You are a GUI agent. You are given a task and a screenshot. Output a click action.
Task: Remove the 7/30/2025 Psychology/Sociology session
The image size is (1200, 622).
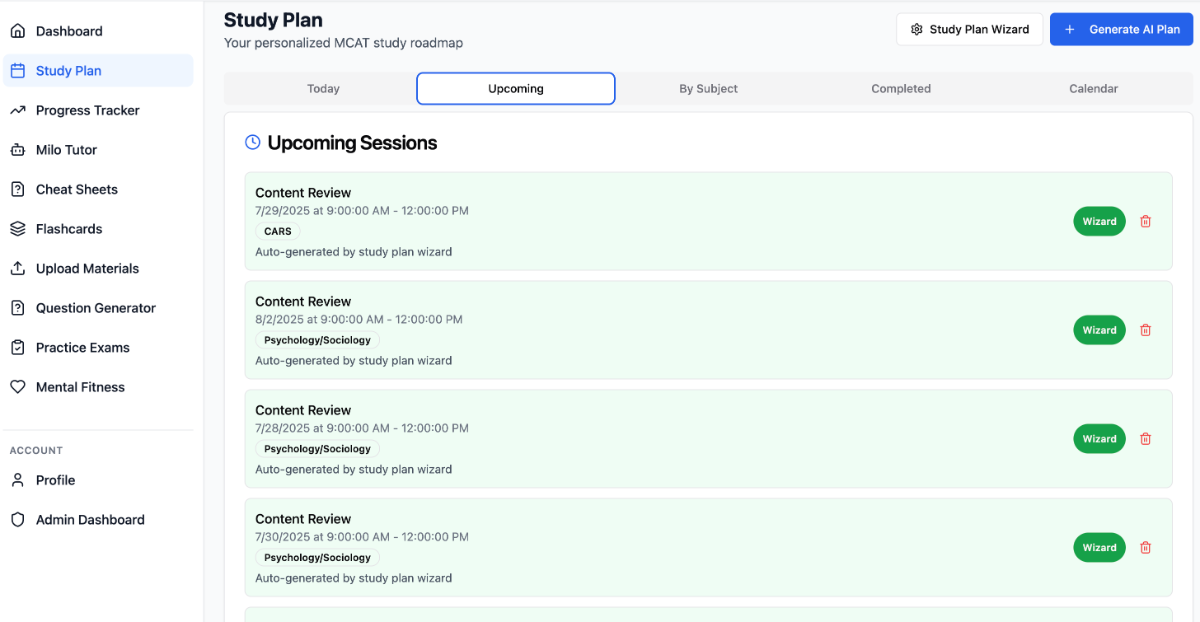(1145, 548)
